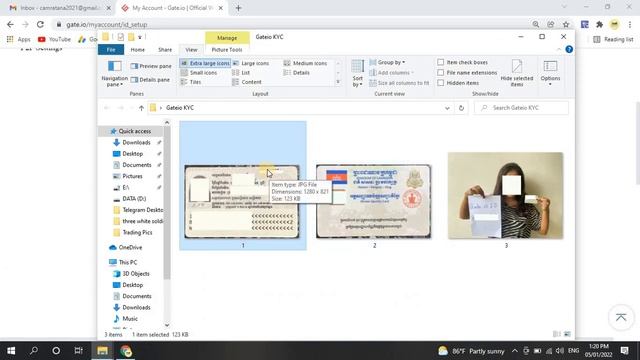Expand address bar history dropdown
Screen dimensions: 640x360
[447, 108]
